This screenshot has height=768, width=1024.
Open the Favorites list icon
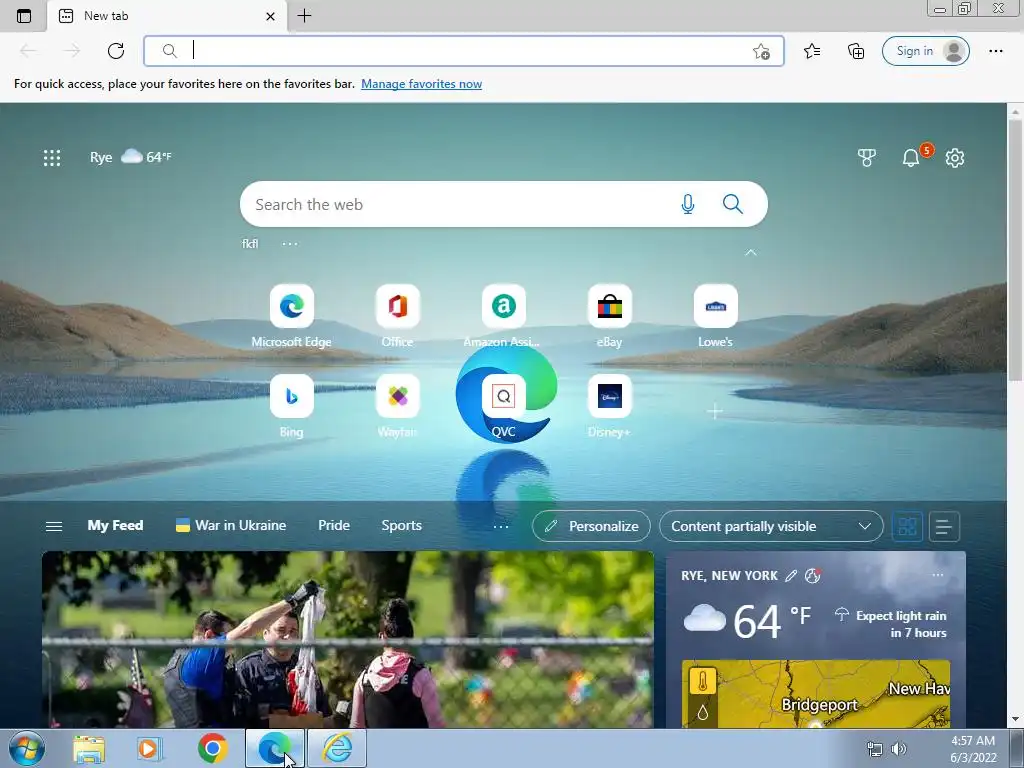(812, 51)
